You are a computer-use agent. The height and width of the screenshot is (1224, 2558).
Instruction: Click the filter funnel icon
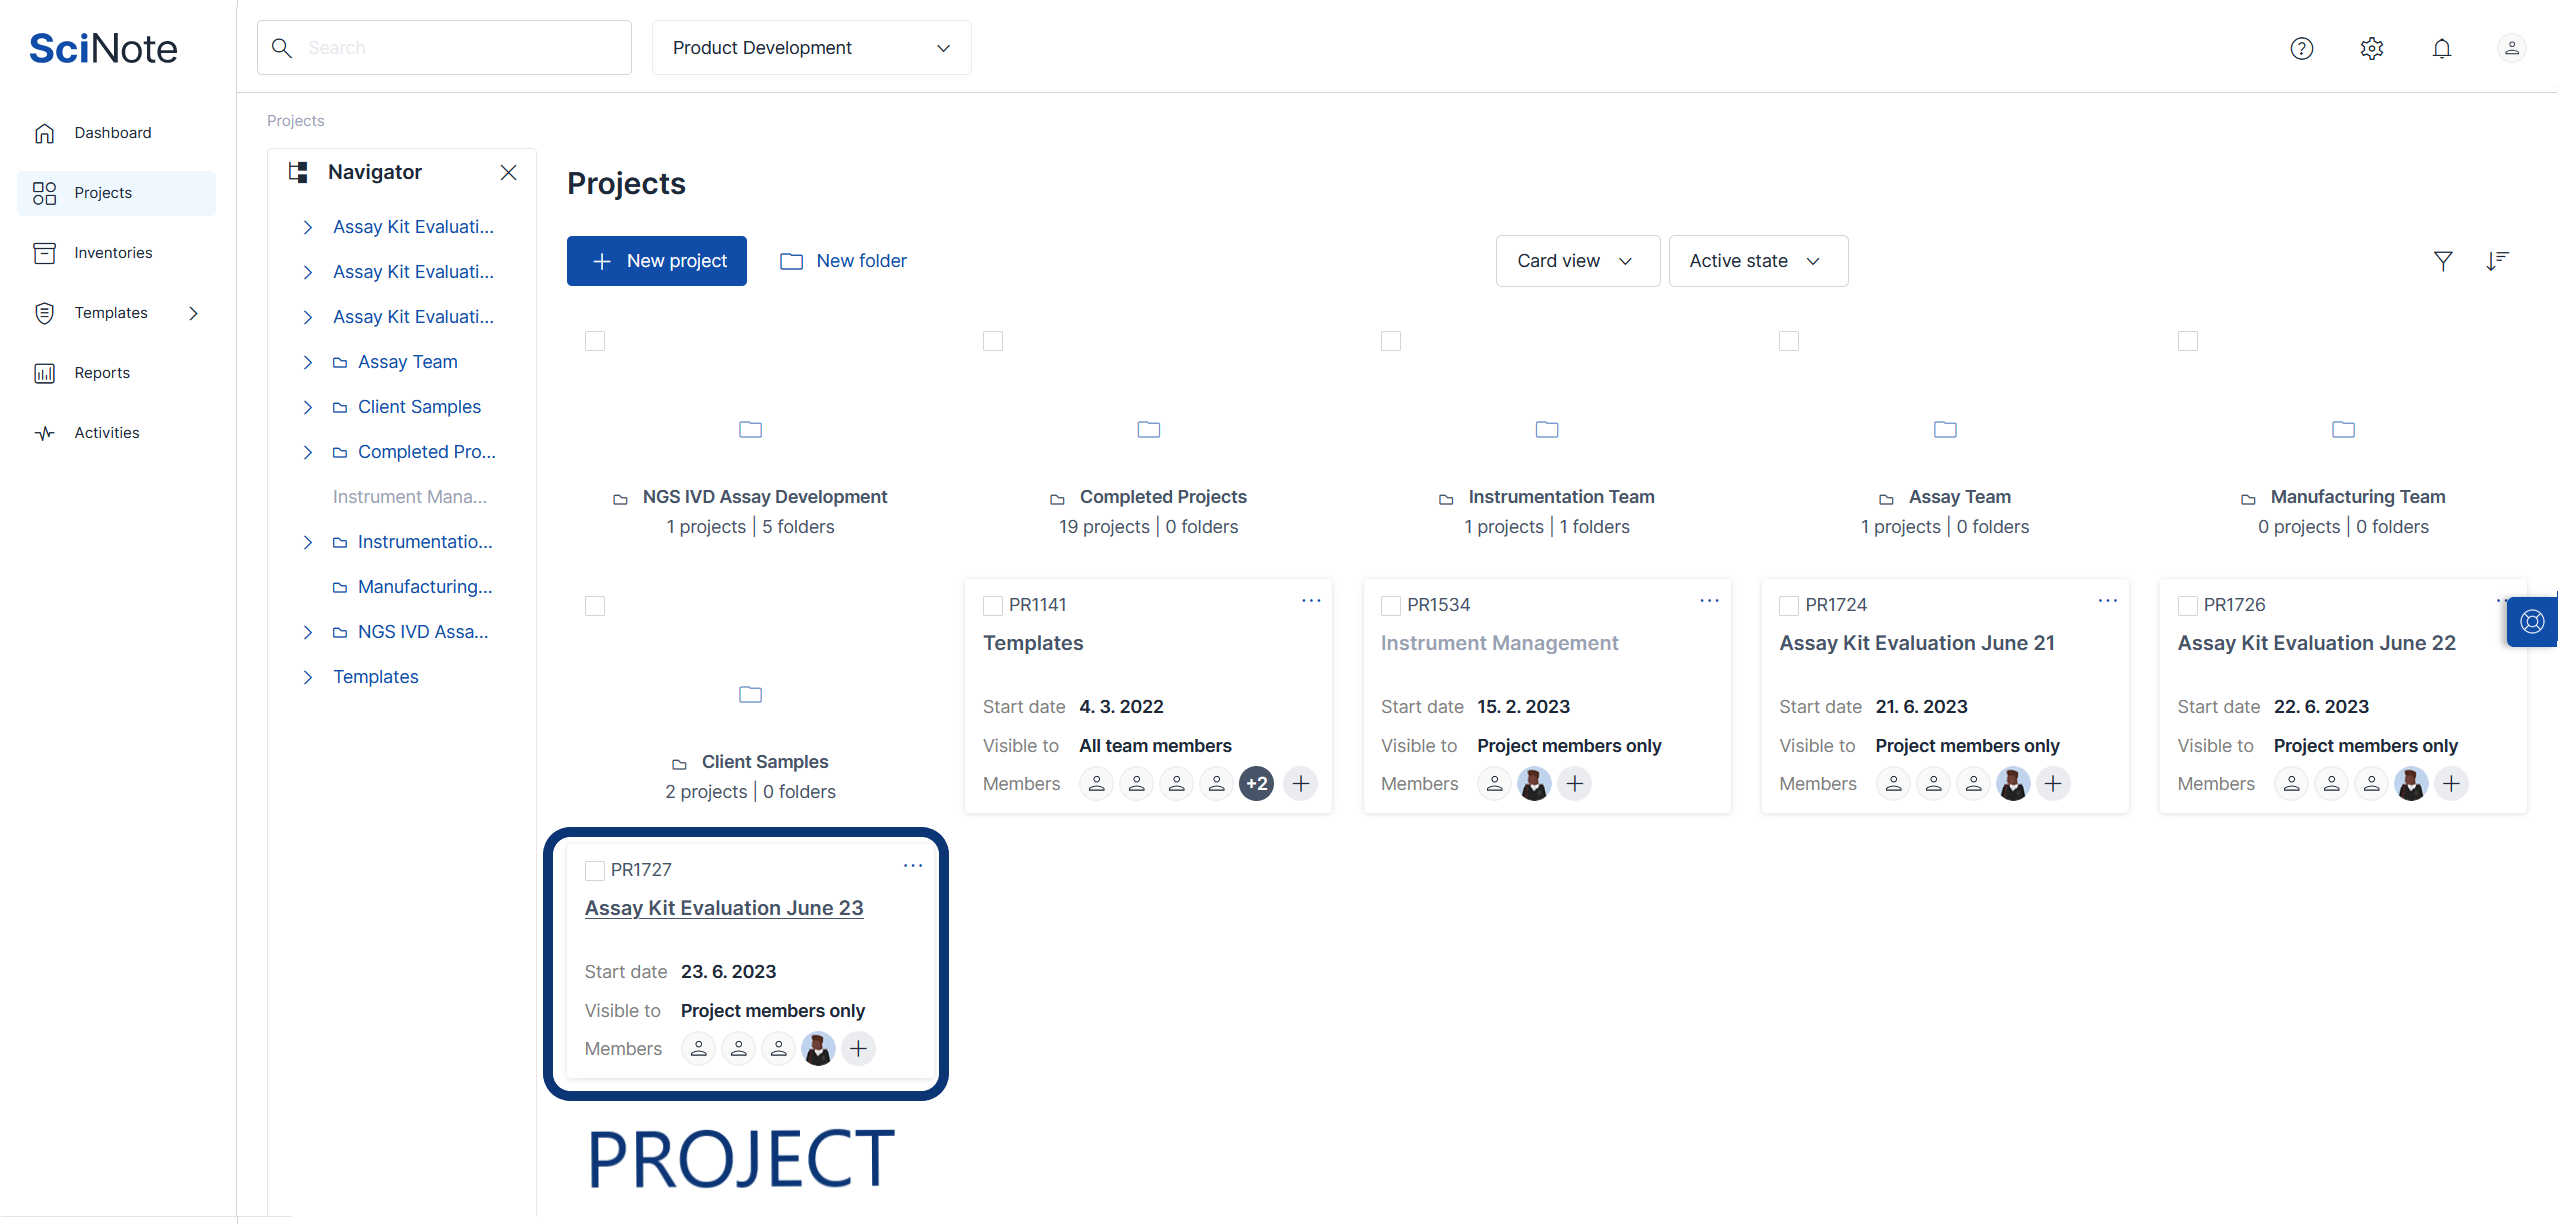(2442, 261)
